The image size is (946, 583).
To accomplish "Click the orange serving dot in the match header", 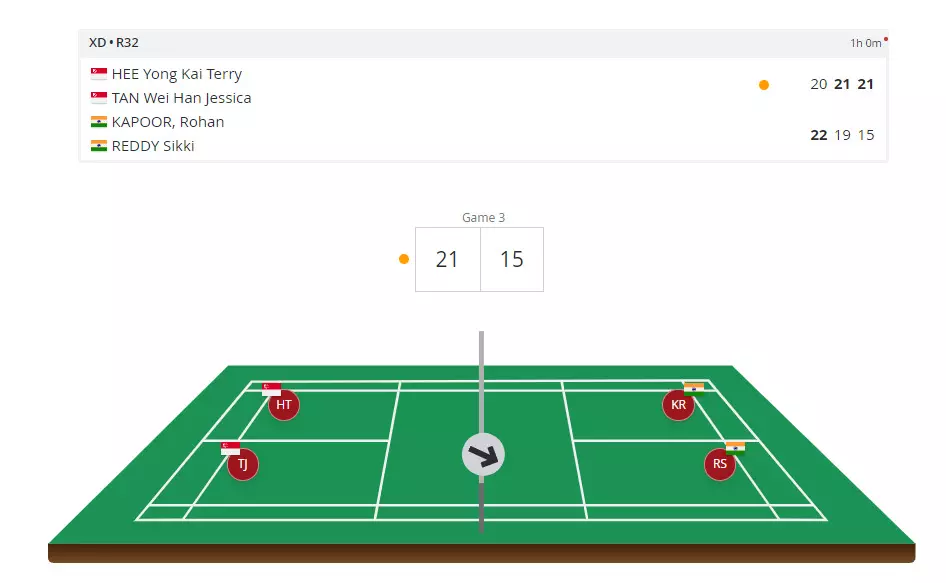I will pyautogui.click(x=764, y=85).
